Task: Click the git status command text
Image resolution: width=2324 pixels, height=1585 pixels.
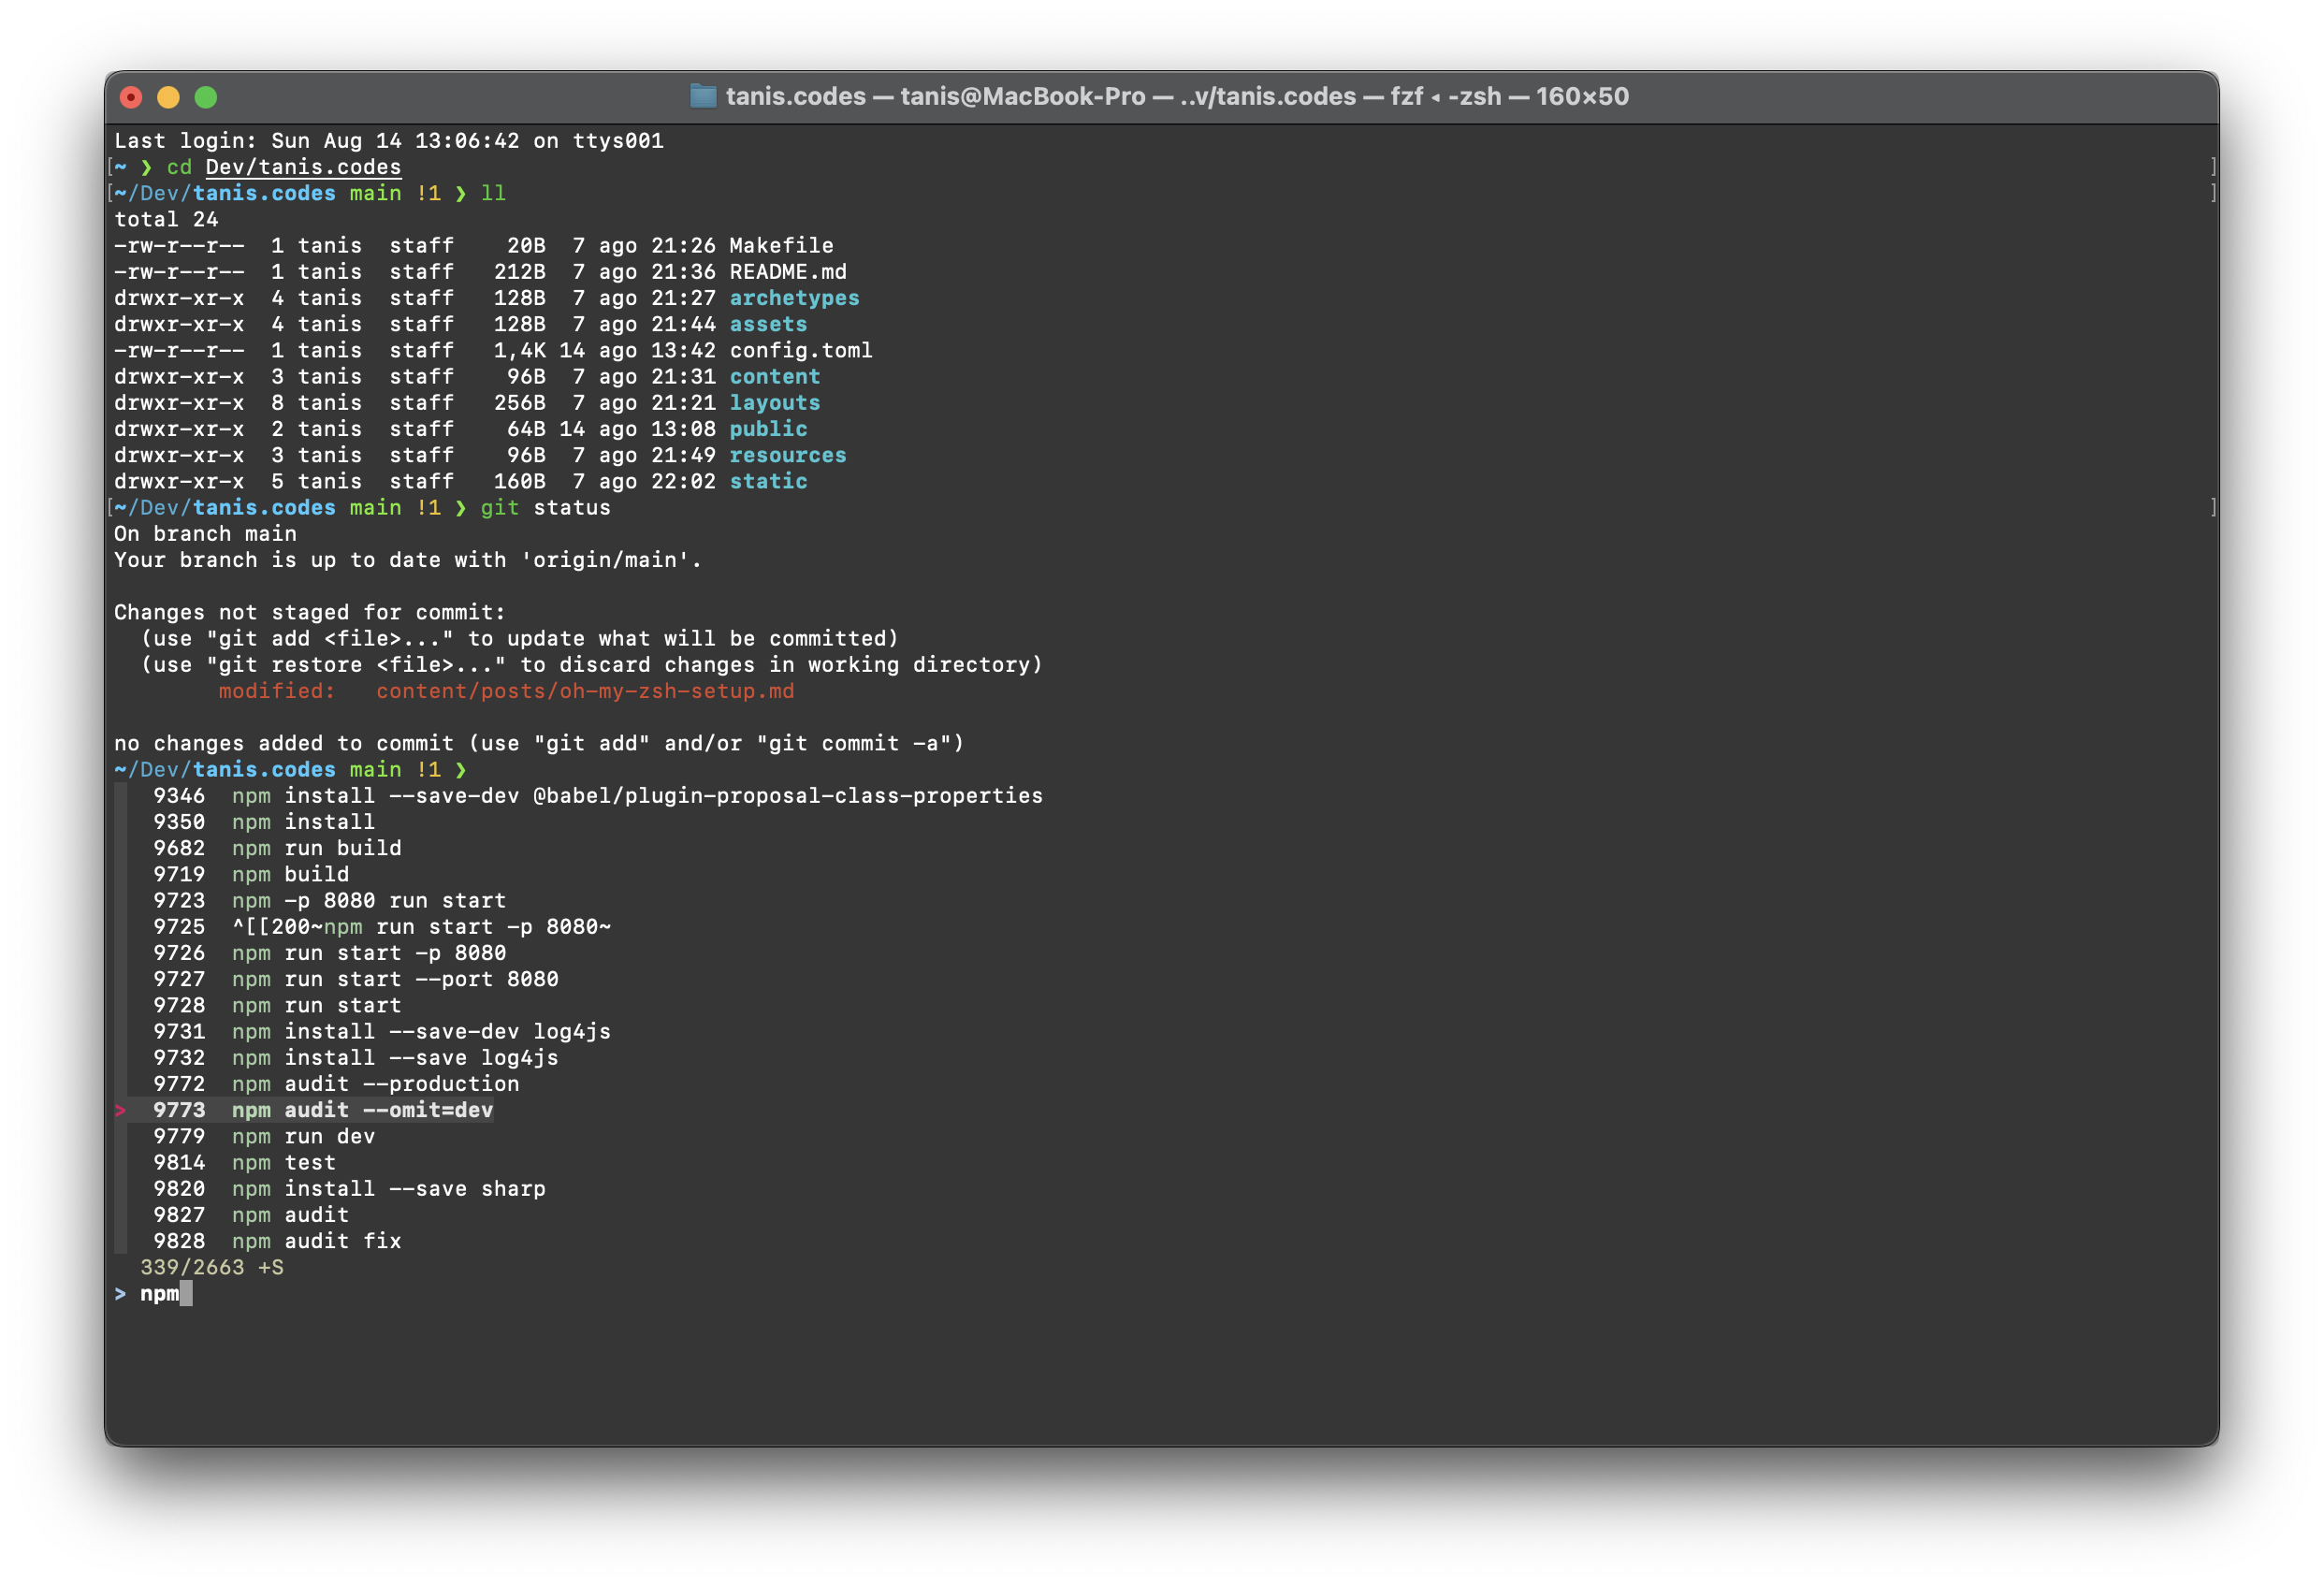Action: click(545, 507)
